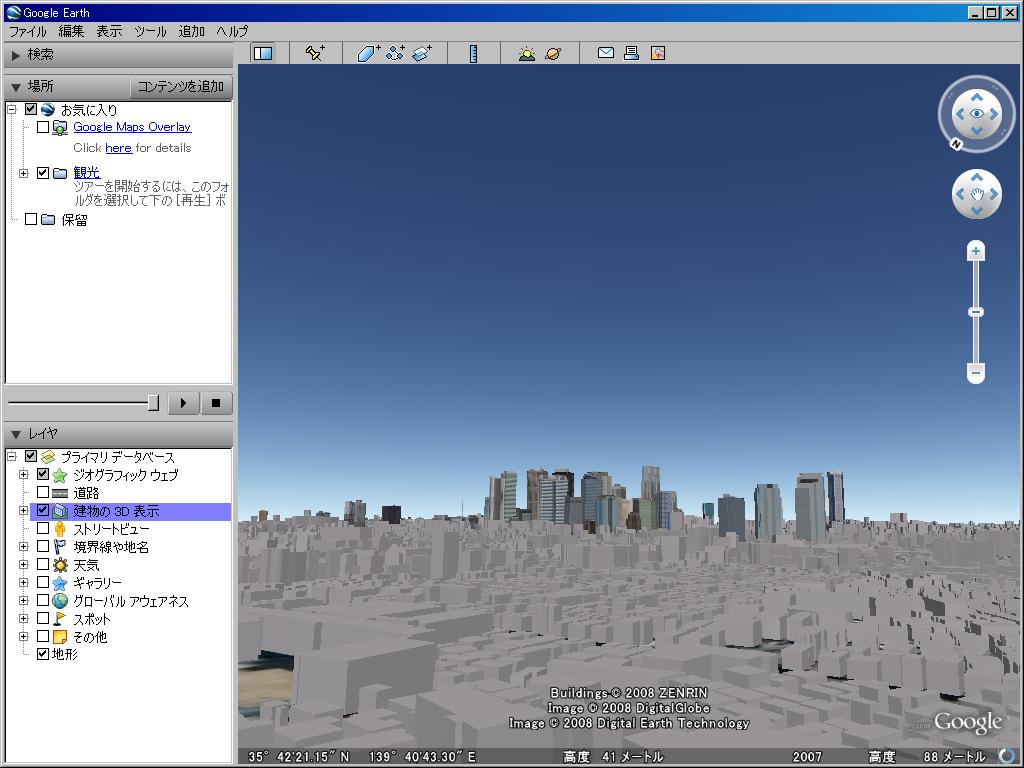Zoom out with the minus button
Screen dimensions: 1024x768
pyautogui.click(x=976, y=373)
